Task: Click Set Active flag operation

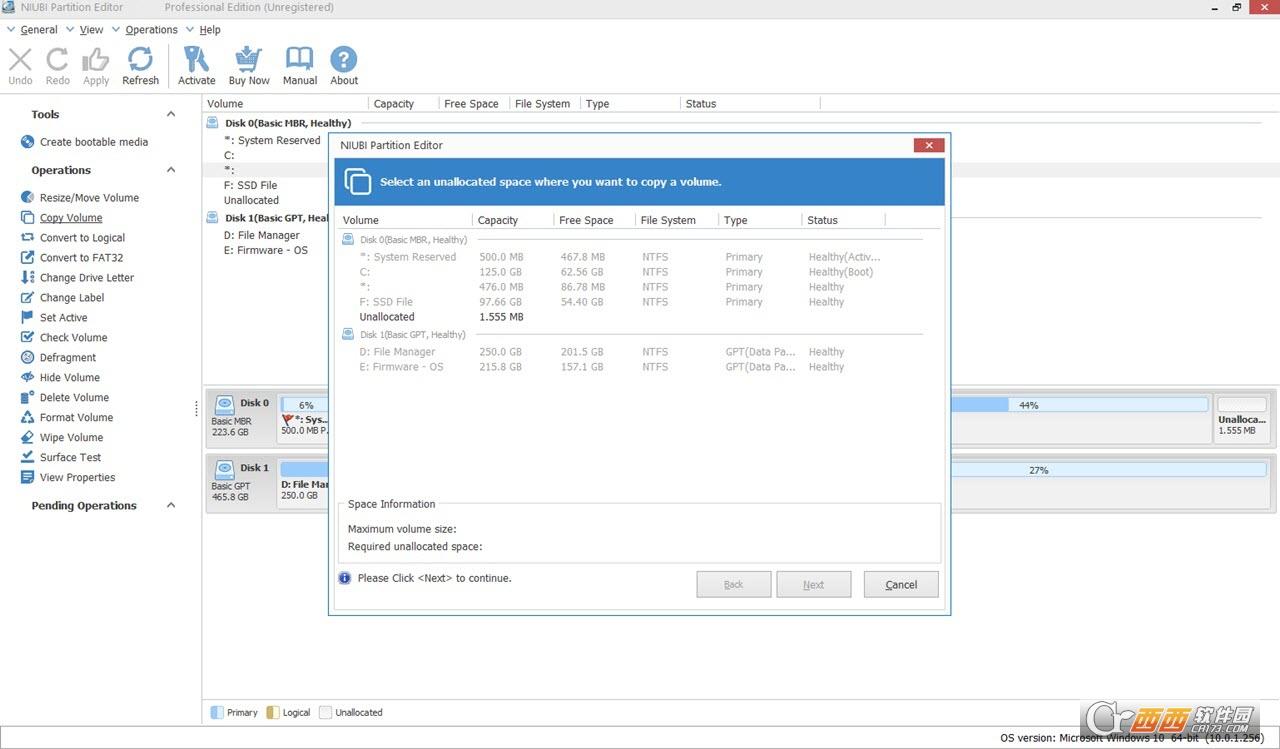Action: 64,318
